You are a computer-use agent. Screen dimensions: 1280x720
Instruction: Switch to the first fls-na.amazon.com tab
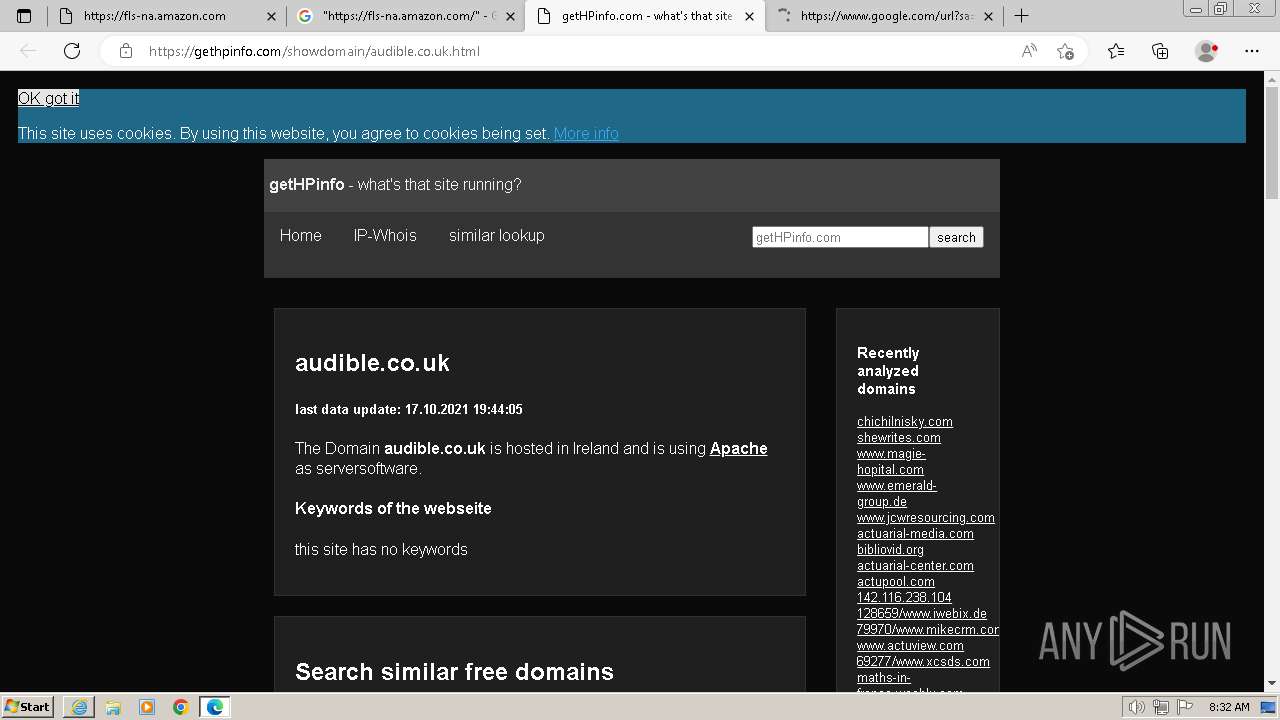pyautogui.click(x=166, y=16)
